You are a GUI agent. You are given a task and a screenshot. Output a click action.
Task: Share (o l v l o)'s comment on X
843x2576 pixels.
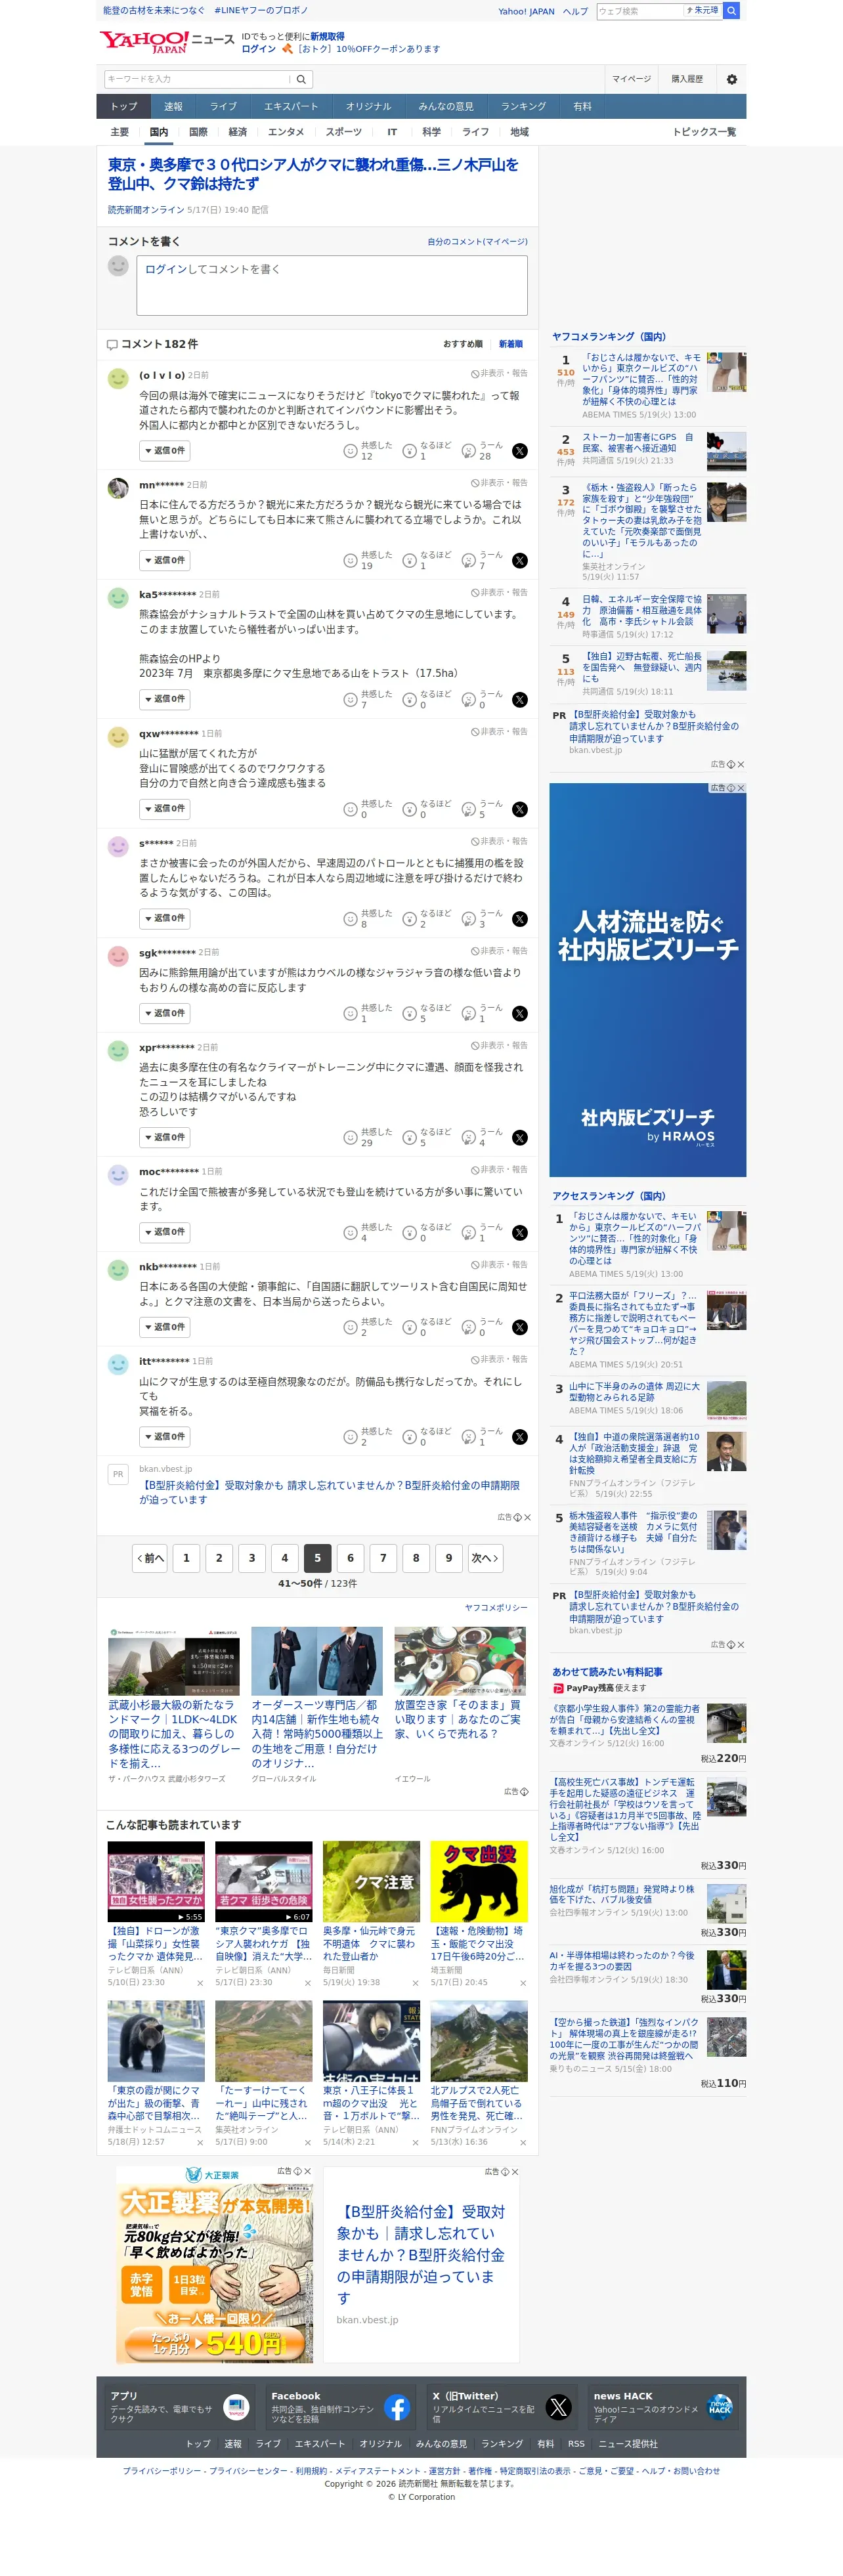[x=520, y=451]
